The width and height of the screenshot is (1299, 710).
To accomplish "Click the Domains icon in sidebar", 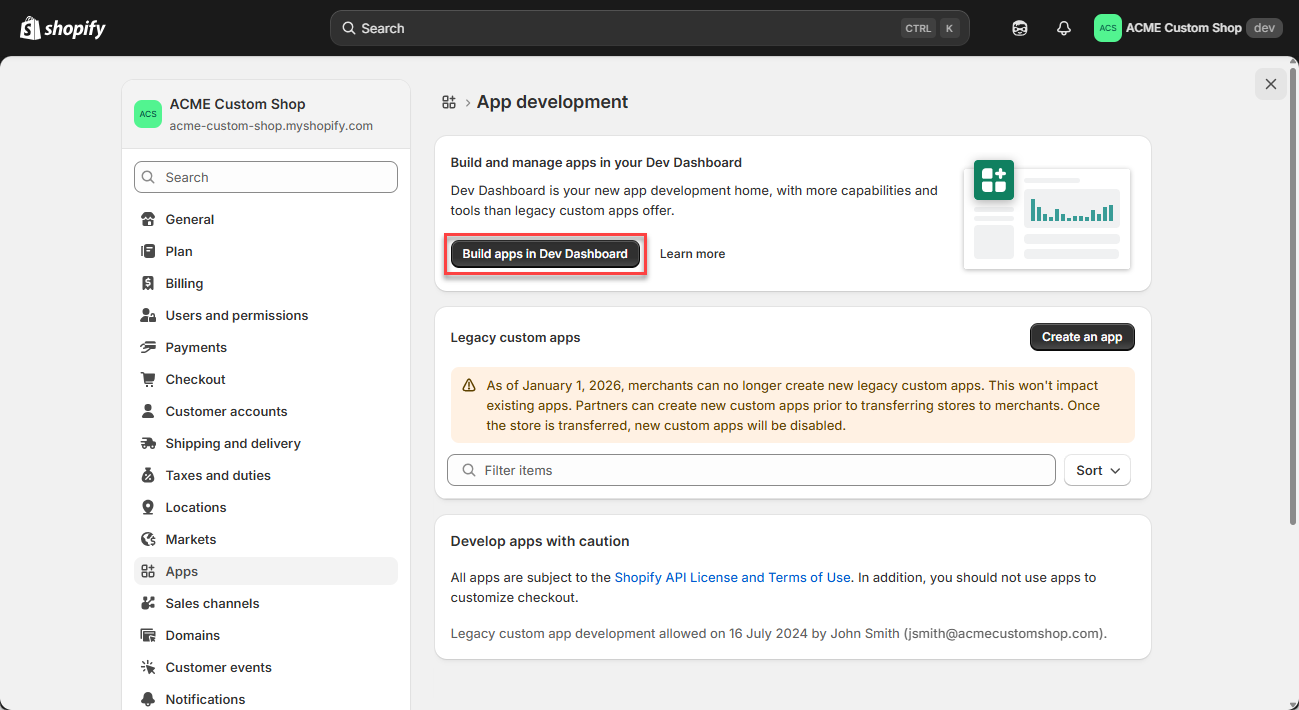I will [x=148, y=635].
